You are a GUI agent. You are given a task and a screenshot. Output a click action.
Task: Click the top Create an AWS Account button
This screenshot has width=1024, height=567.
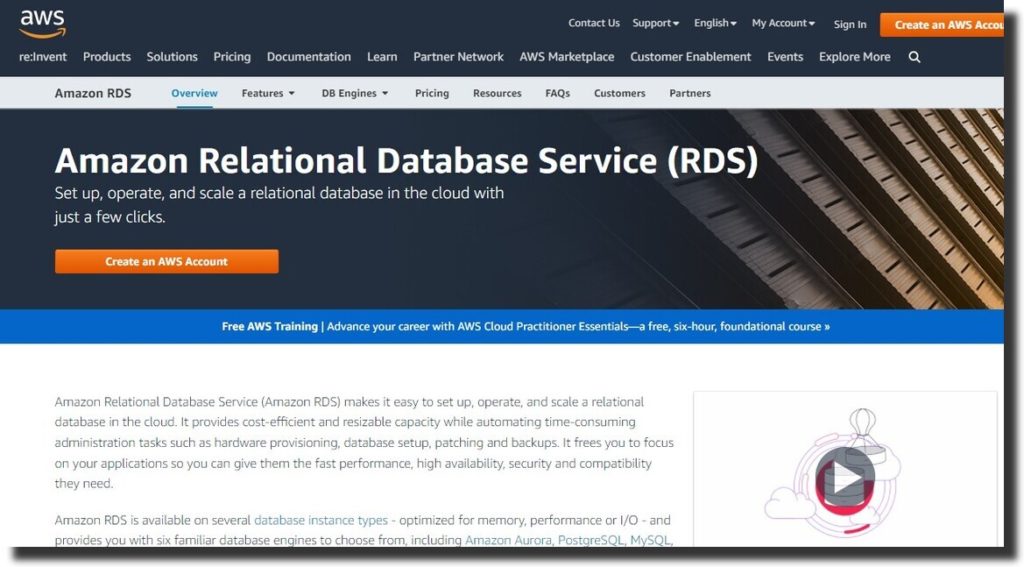click(942, 25)
